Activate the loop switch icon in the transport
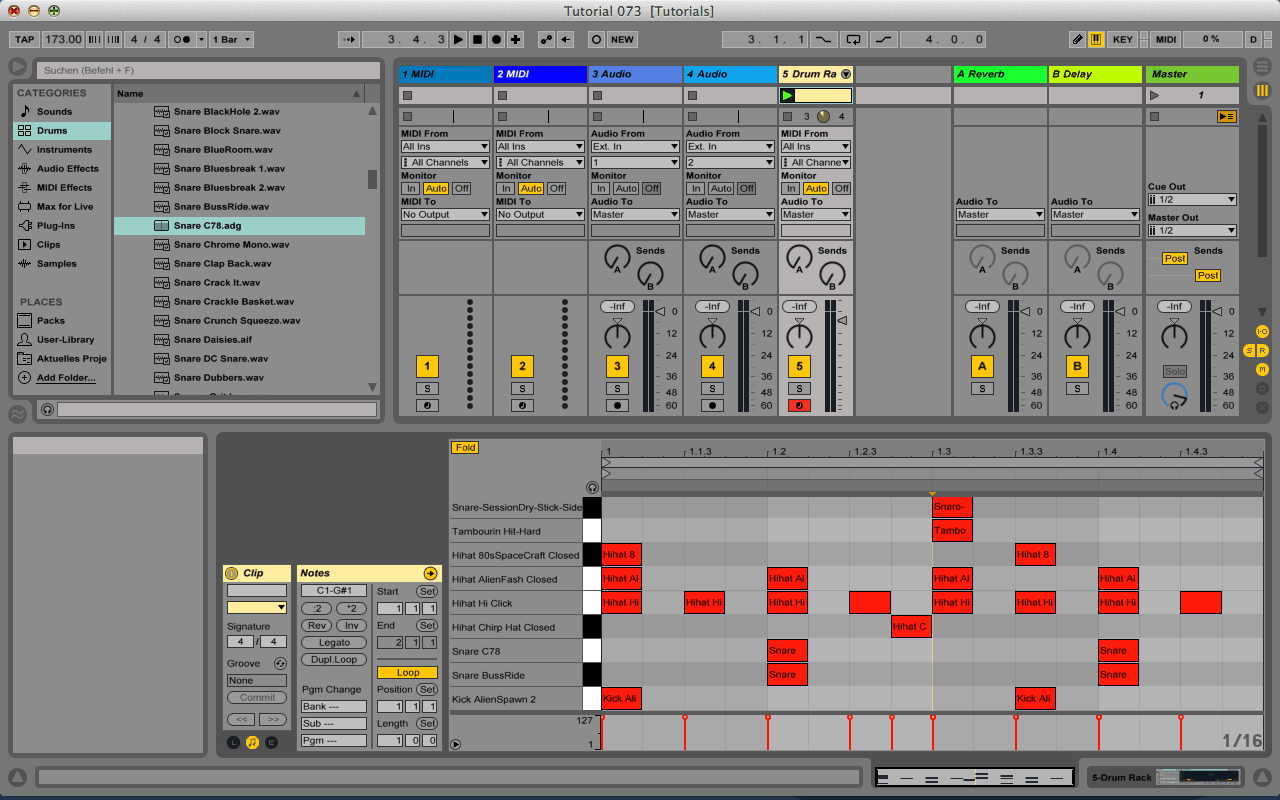 click(852, 39)
